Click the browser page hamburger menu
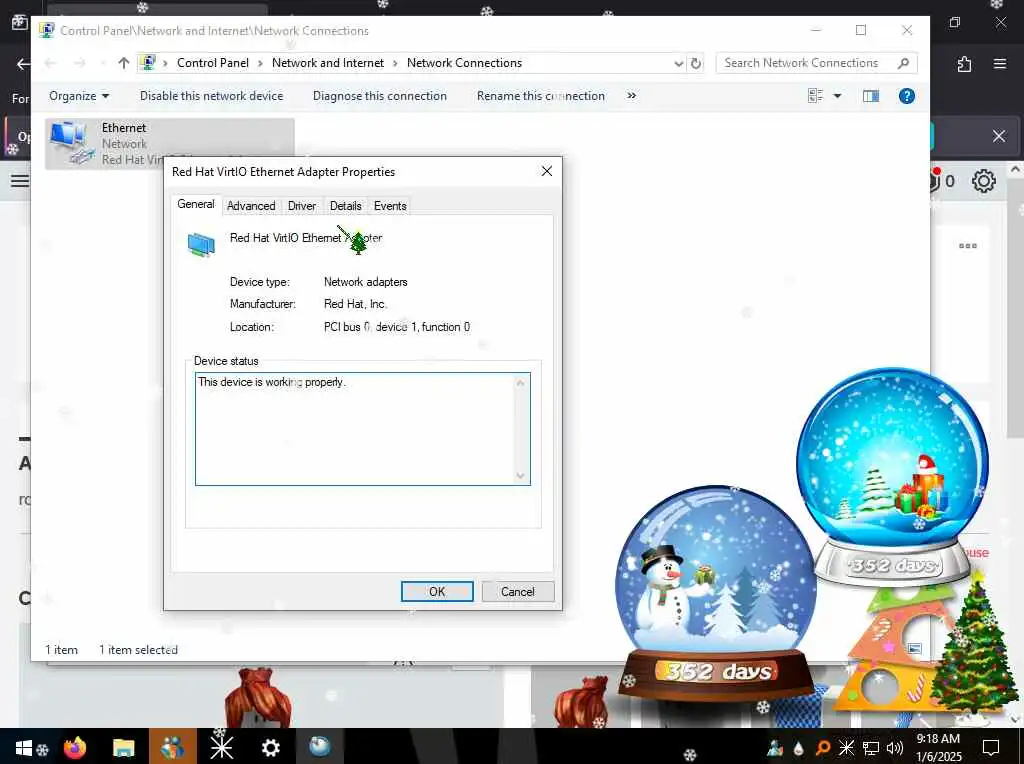1024x764 pixels. (20, 180)
